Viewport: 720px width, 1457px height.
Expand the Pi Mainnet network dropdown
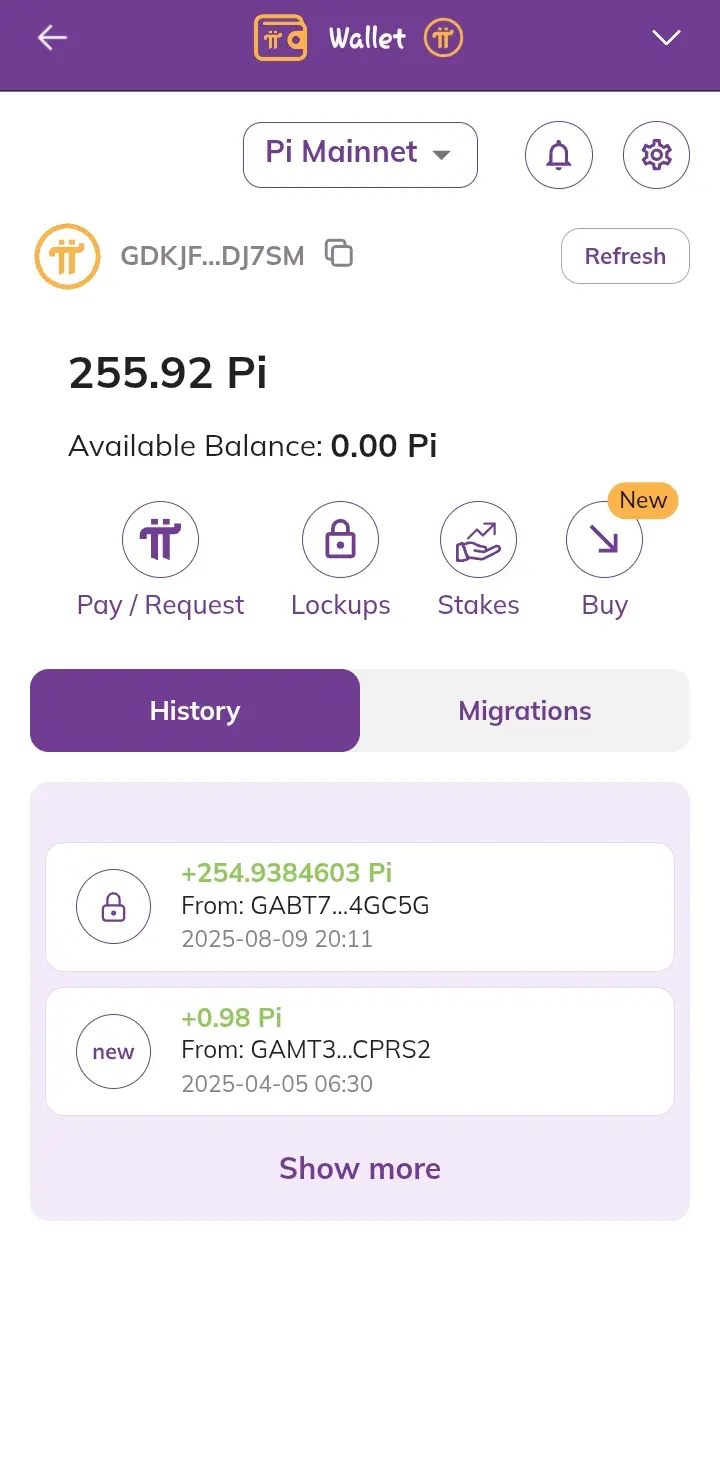[360, 155]
